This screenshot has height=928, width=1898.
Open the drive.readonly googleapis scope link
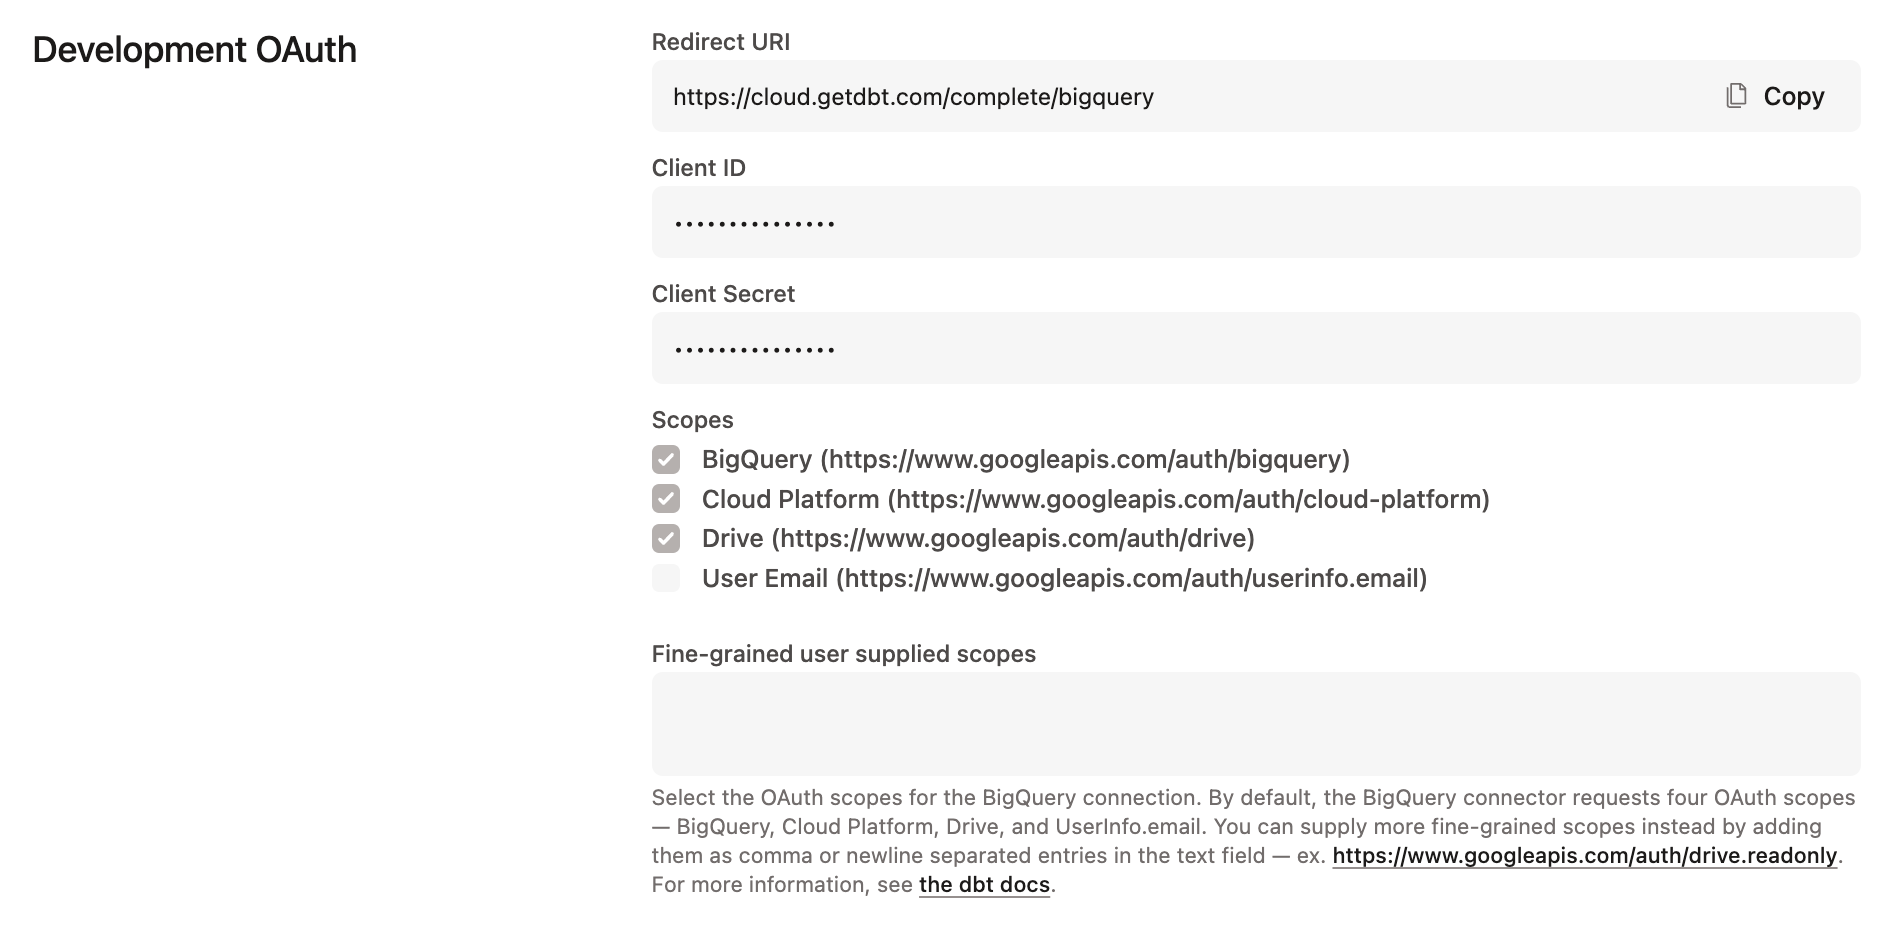[x=1586, y=856]
